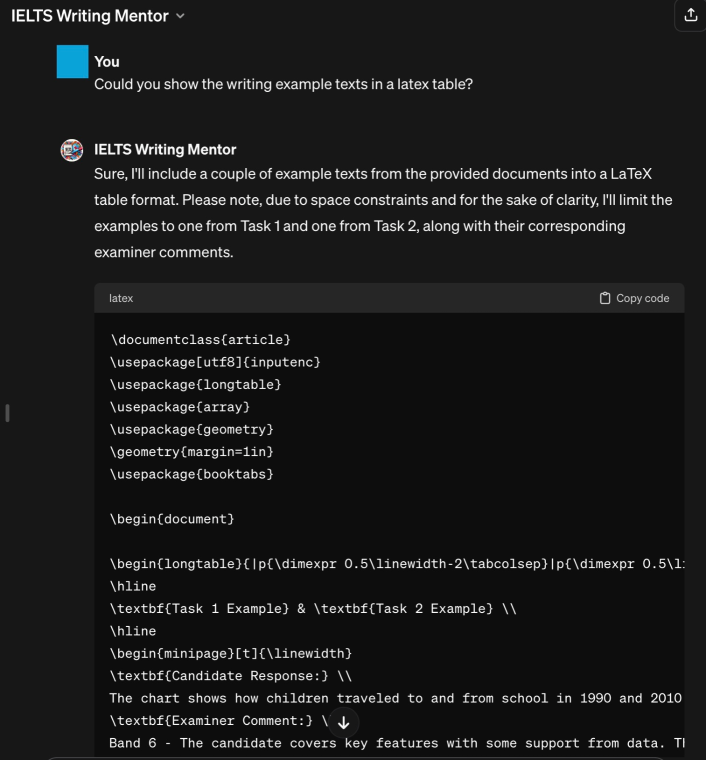Click the \begin{minipage} code line
Image resolution: width=706 pixels, height=760 pixels.
230,654
